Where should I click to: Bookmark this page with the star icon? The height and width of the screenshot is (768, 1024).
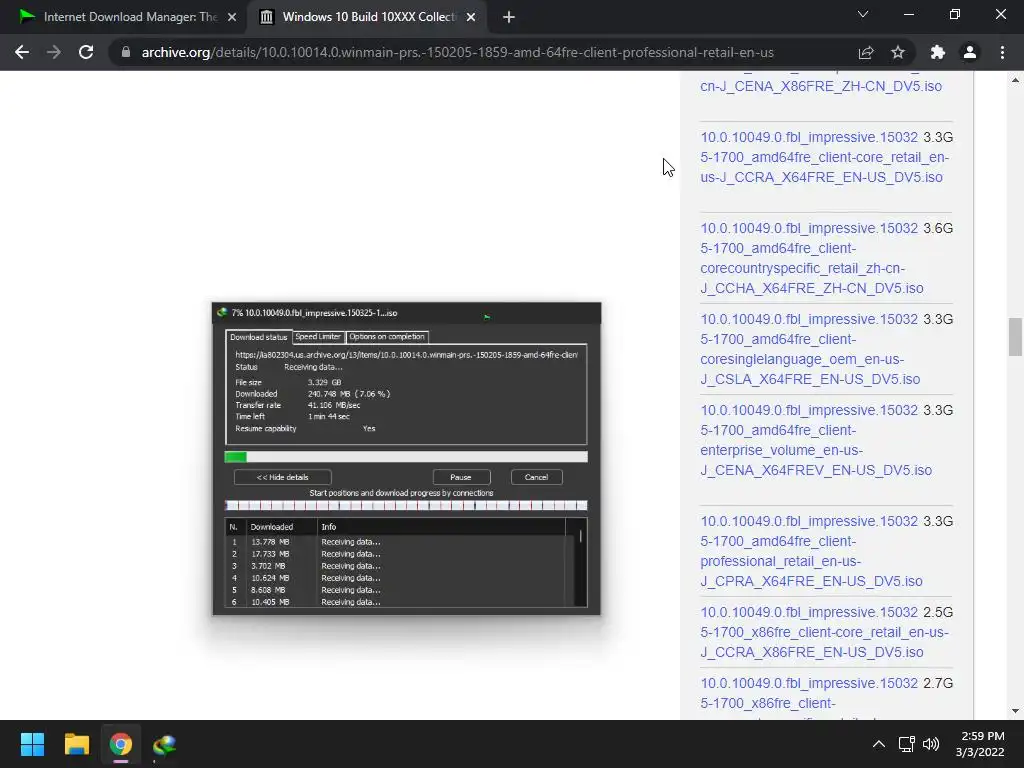tap(898, 52)
